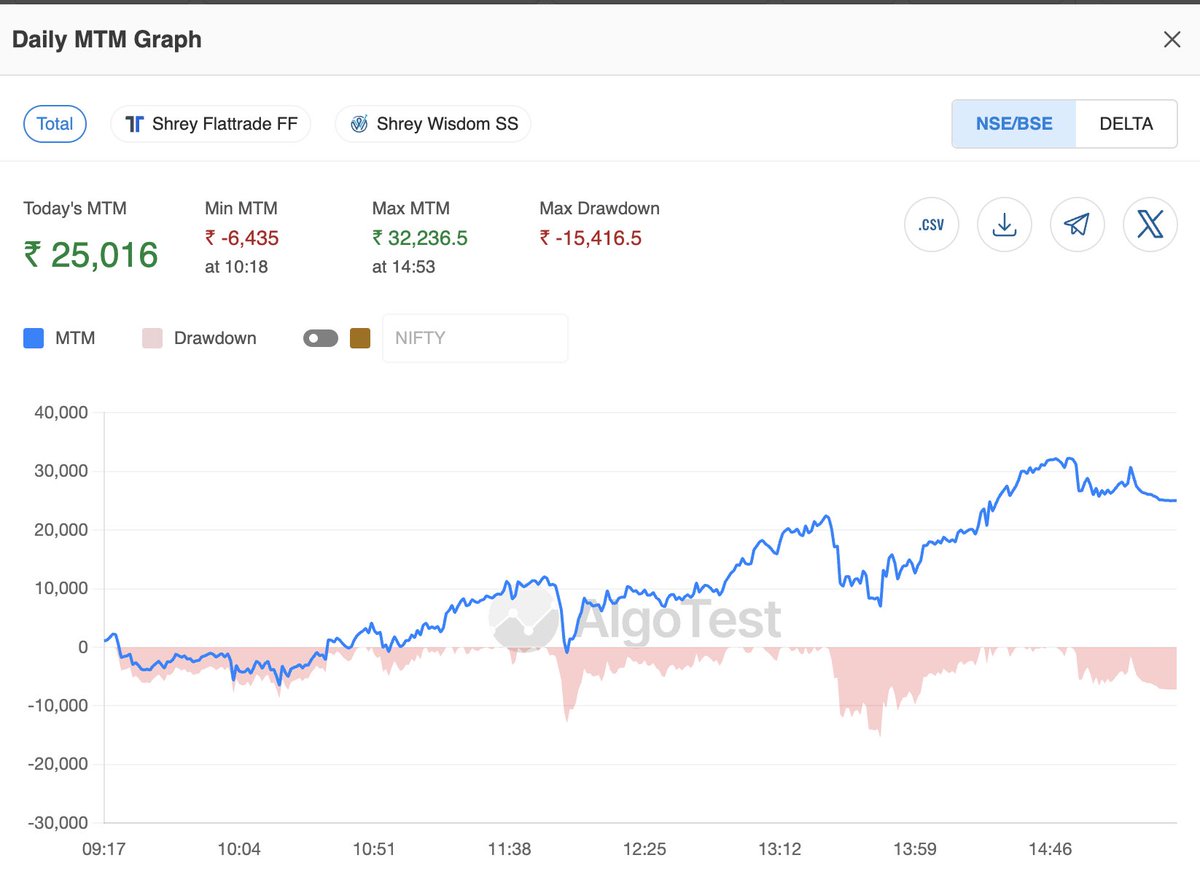Screen dimensions: 1200x882
Task: Click the 11:38 x-axis label
Action: (509, 849)
